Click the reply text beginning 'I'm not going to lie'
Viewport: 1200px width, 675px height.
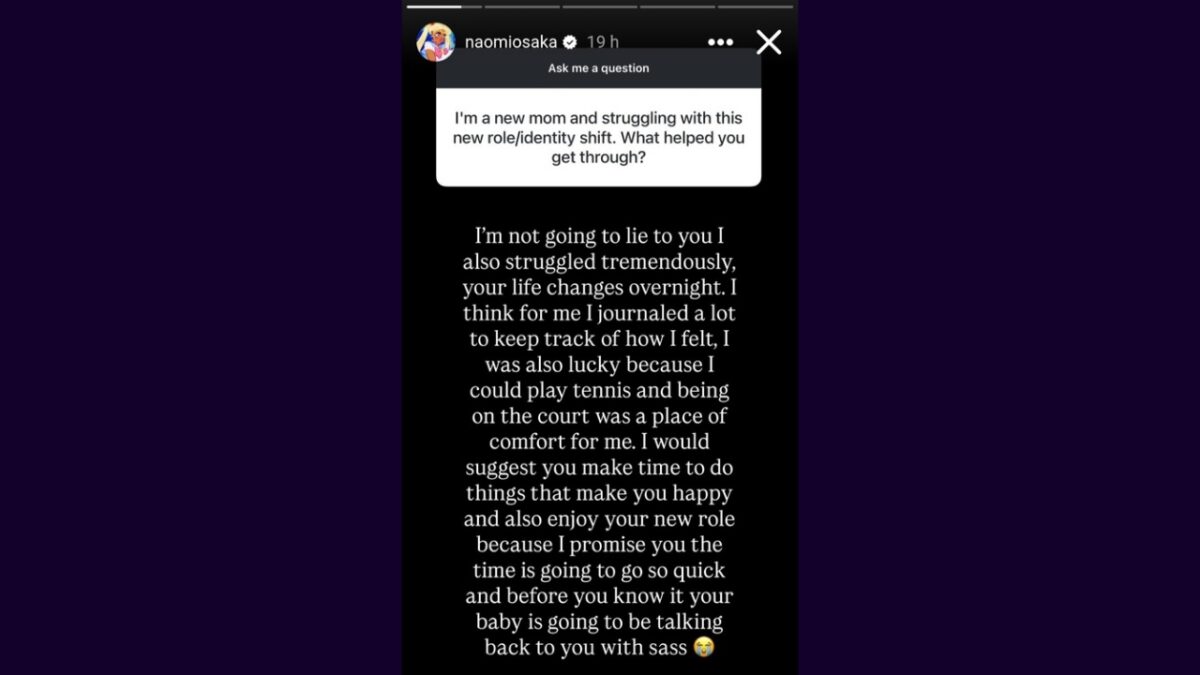click(x=598, y=236)
